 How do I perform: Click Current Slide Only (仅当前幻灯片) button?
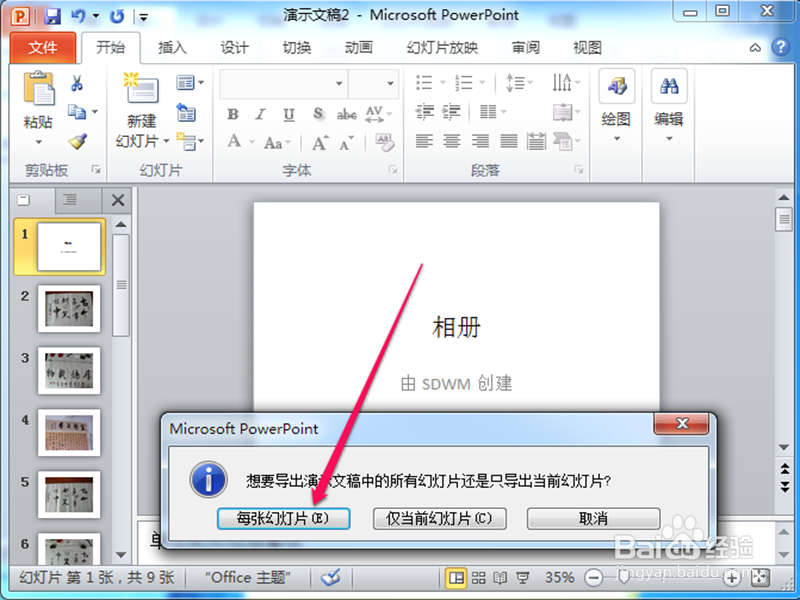(439, 518)
